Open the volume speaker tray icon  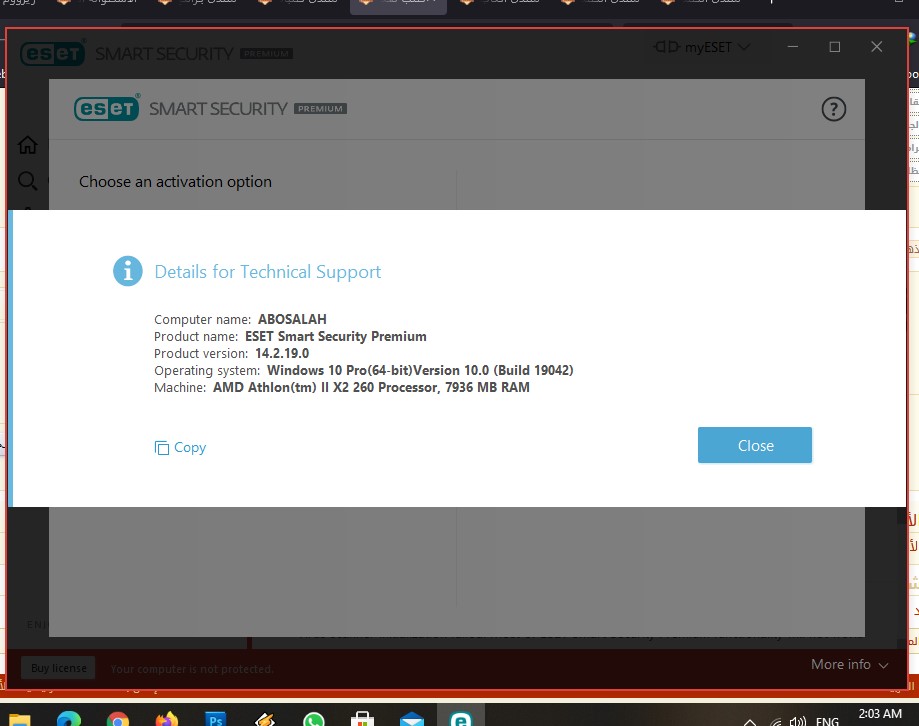click(798, 721)
